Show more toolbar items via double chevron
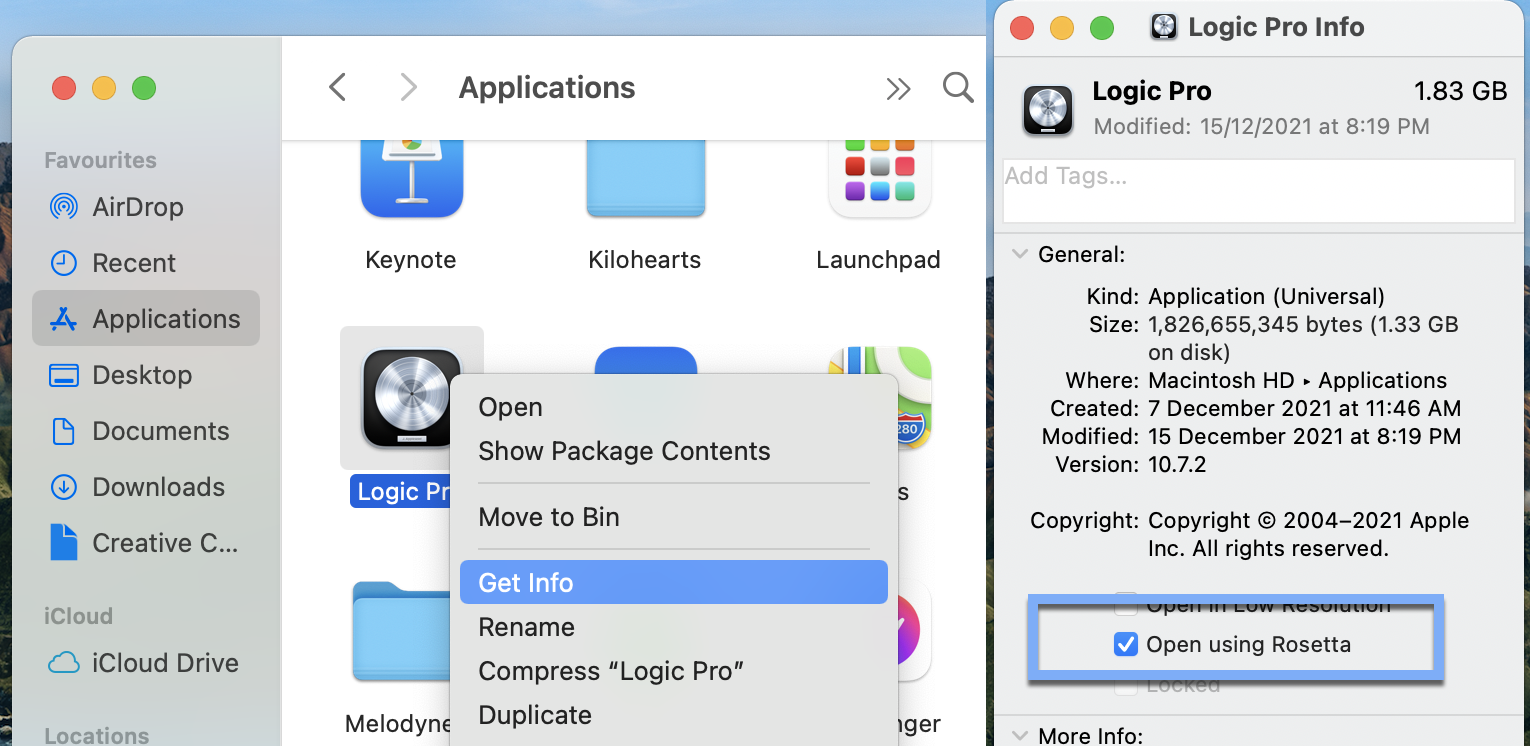This screenshot has height=746, width=1530. [x=898, y=89]
